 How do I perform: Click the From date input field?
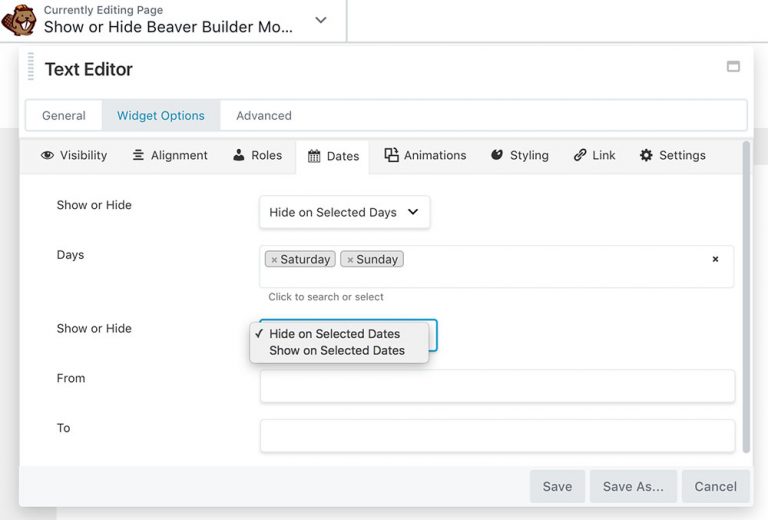click(x=498, y=386)
